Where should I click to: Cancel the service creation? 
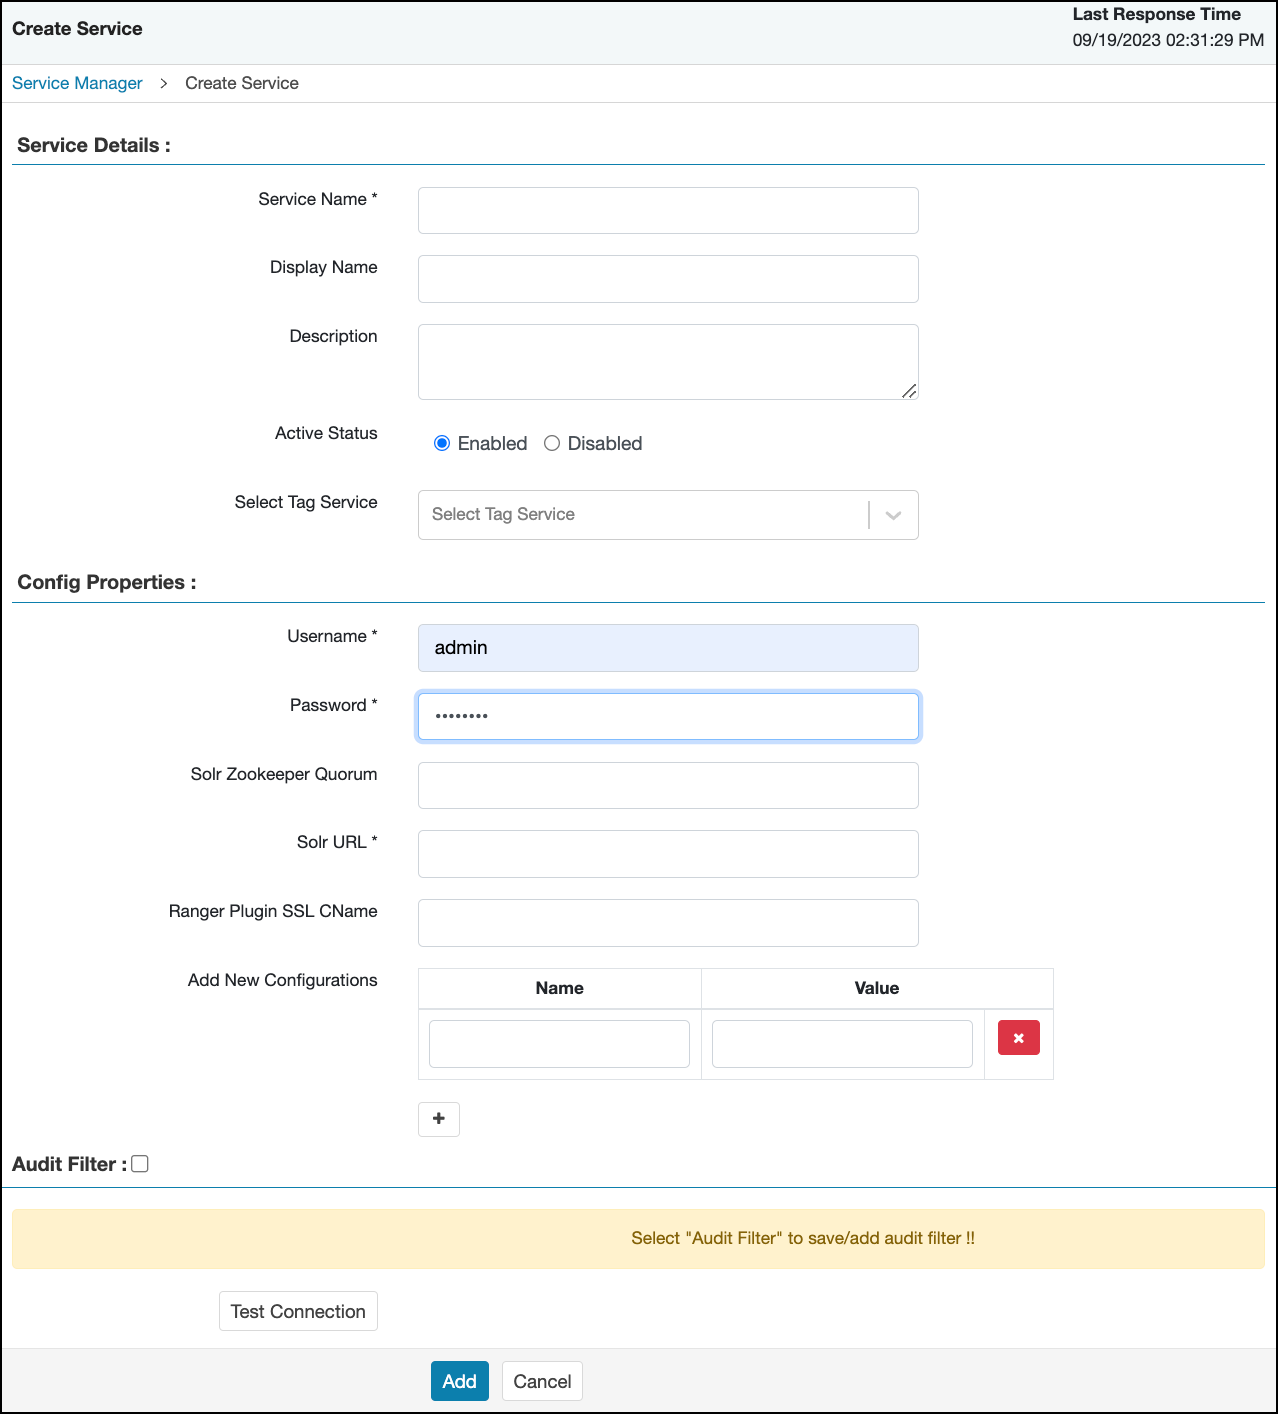(x=542, y=1381)
